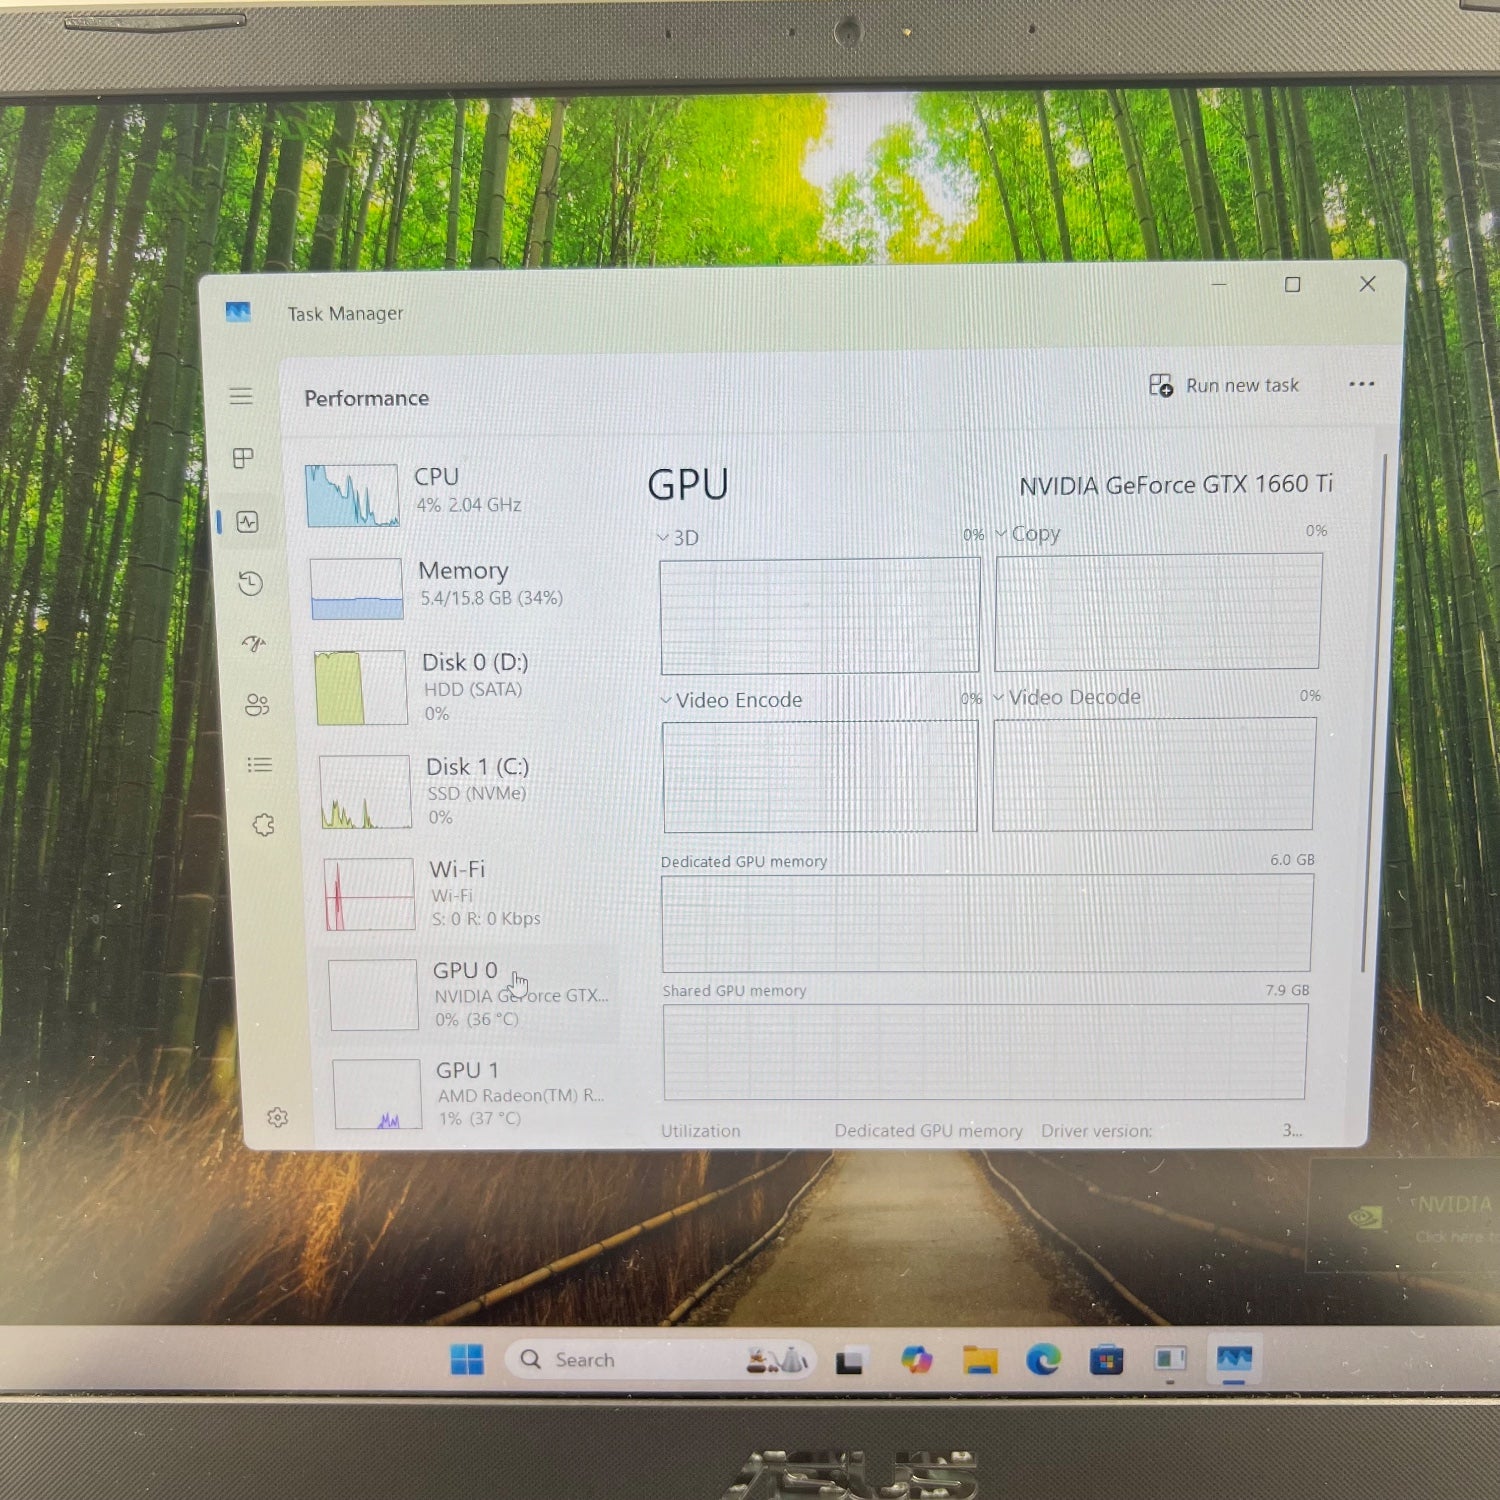1500x1500 pixels.
Task: Expand the Copy engine dropdown
Action: [1028, 534]
